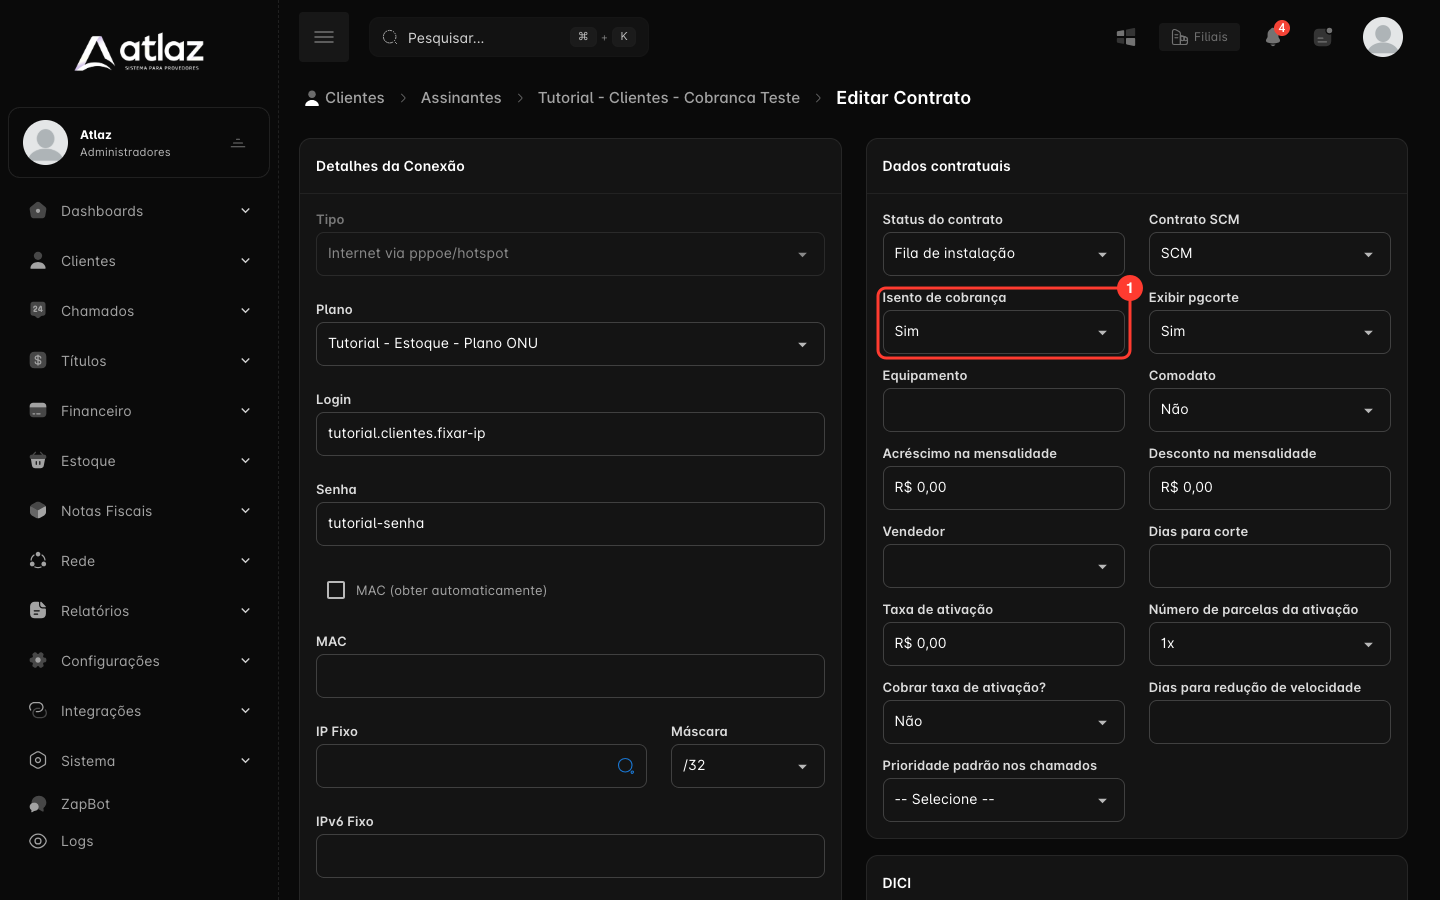The width and height of the screenshot is (1440, 900).
Task: Click the Windows logo icon in the top bar
Action: pos(1126,37)
